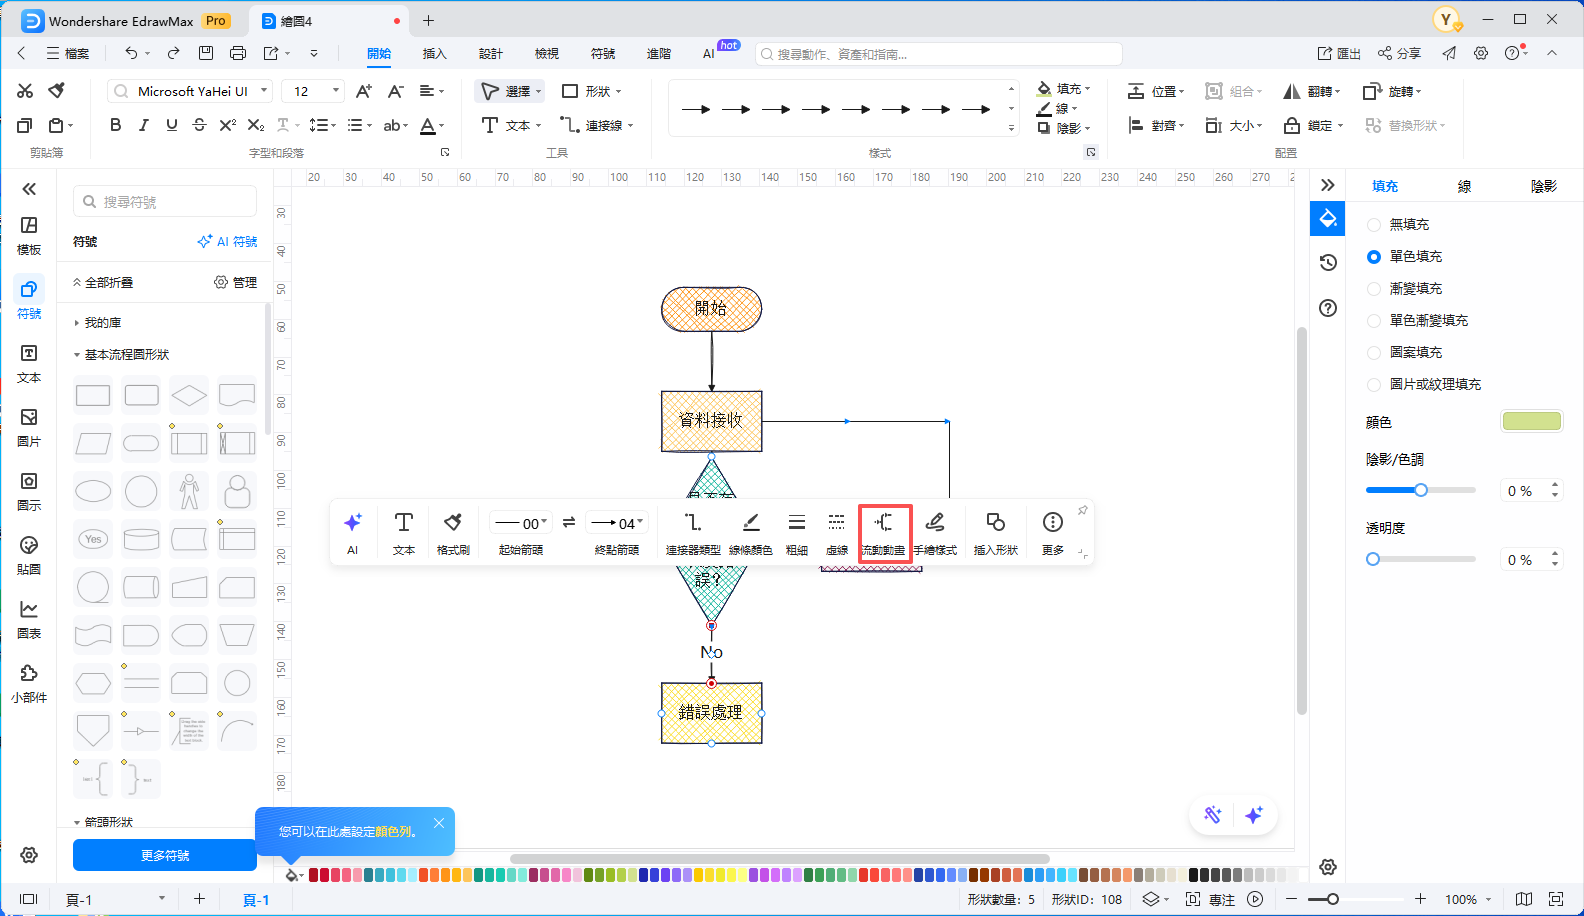Toggle bold text formatting
Image resolution: width=1584 pixels, height=916 pixels.
tap(116, 125)
